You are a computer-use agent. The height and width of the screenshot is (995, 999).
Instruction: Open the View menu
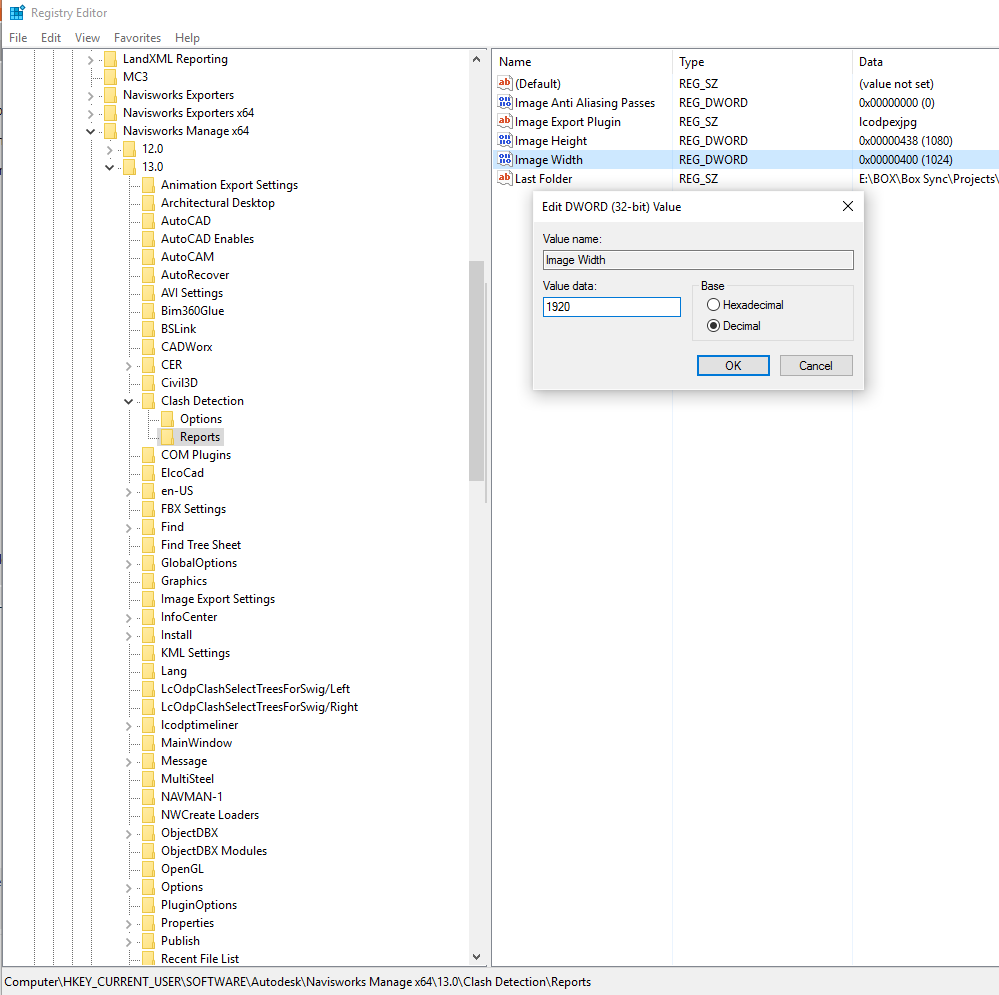(x=87, y=38)
